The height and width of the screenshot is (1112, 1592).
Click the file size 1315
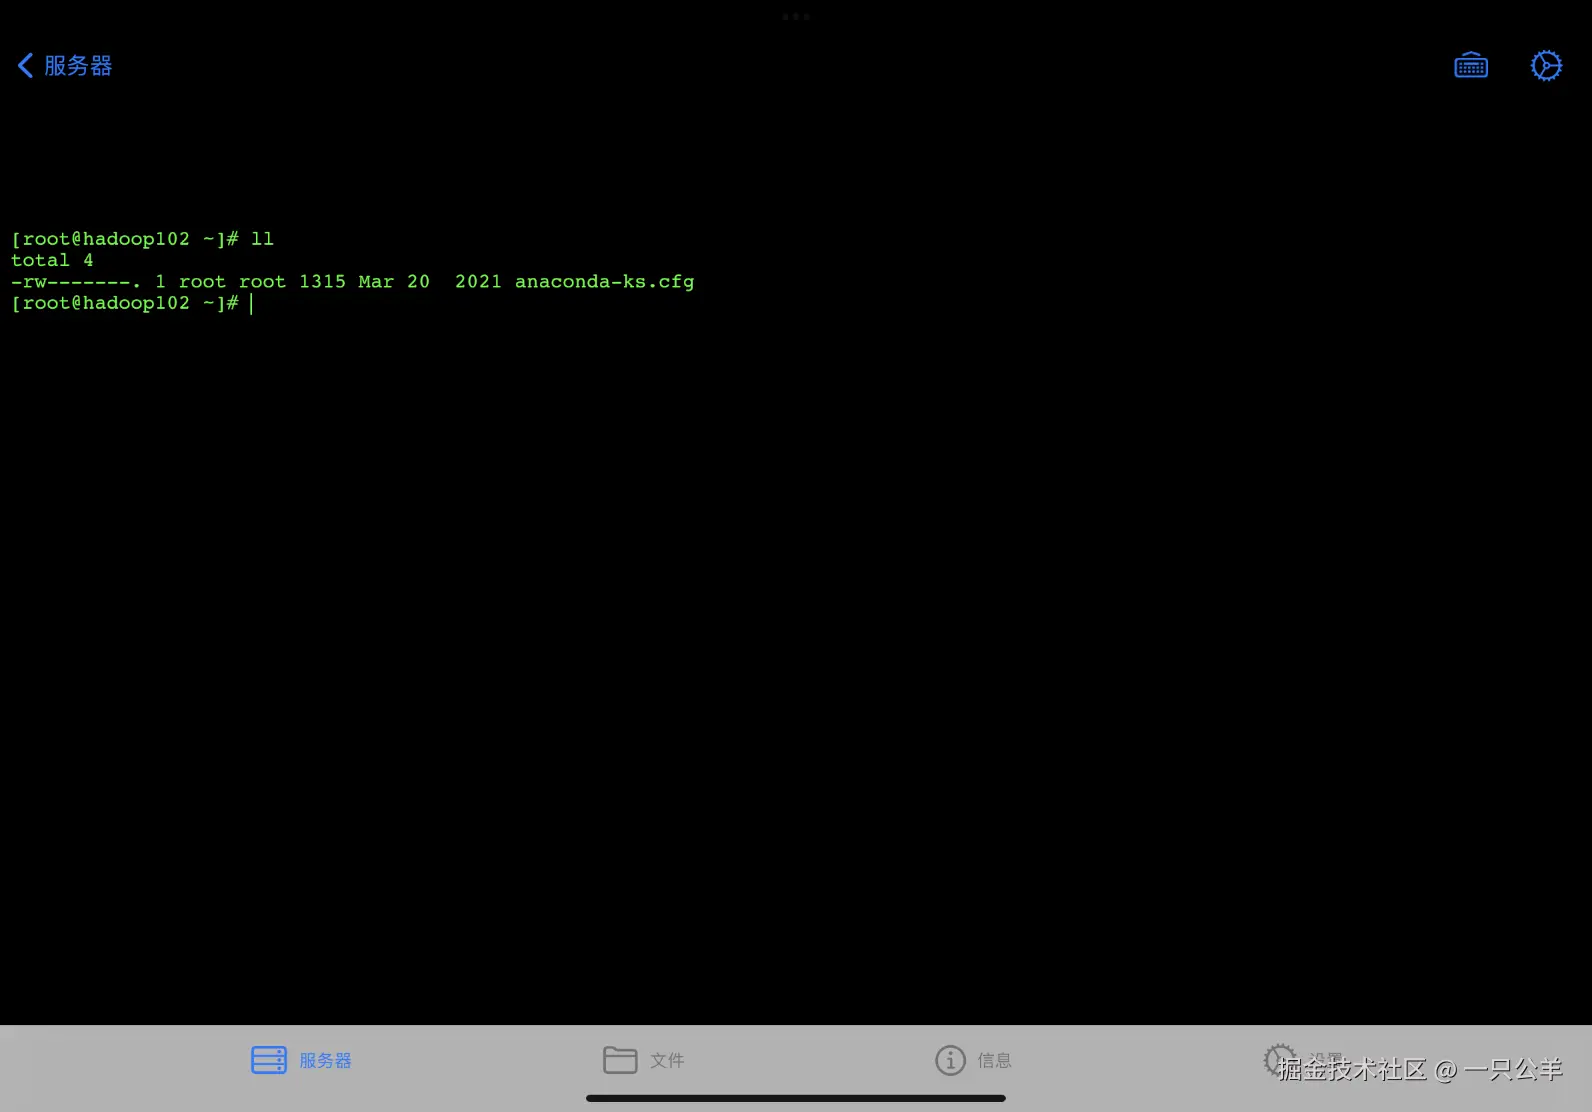322,282
